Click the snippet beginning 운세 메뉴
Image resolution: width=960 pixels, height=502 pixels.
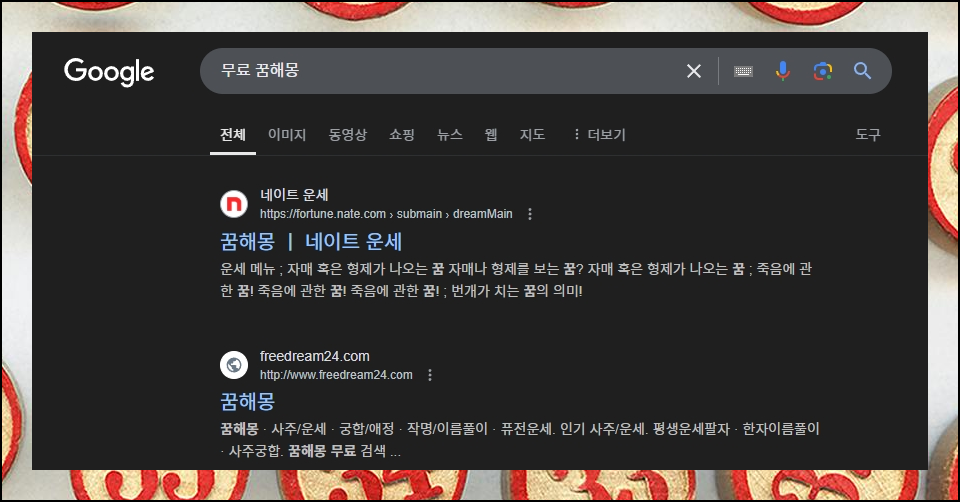pyautogui.click(x=516, y=279)
